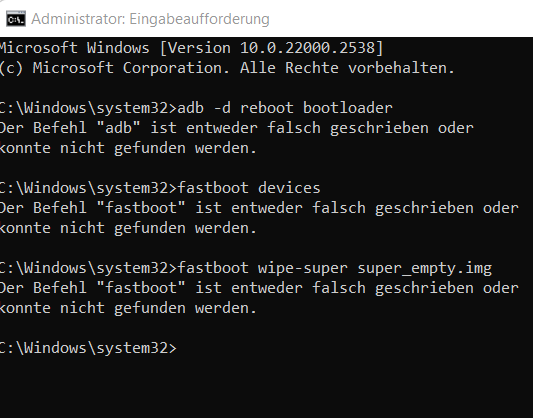
Task: Click "geschrieben" in the adb error line
Action: pos(379,128)
